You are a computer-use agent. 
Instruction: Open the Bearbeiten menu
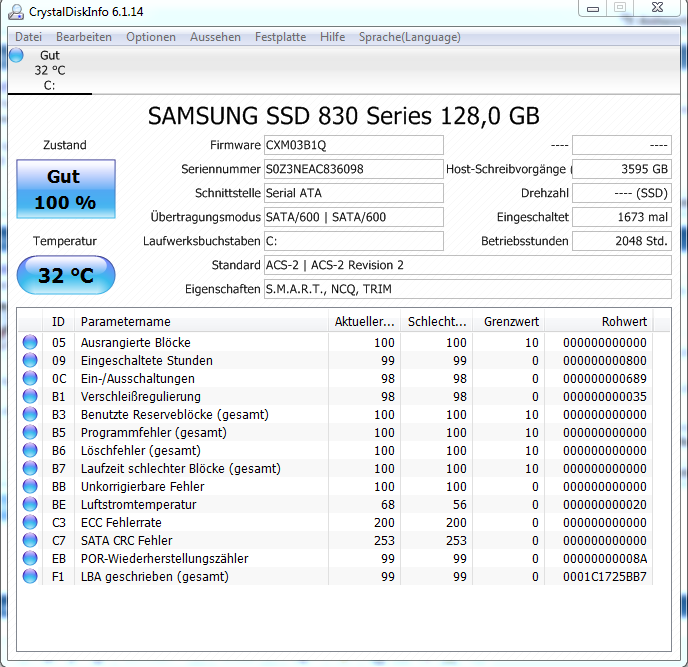coord(84,37)
